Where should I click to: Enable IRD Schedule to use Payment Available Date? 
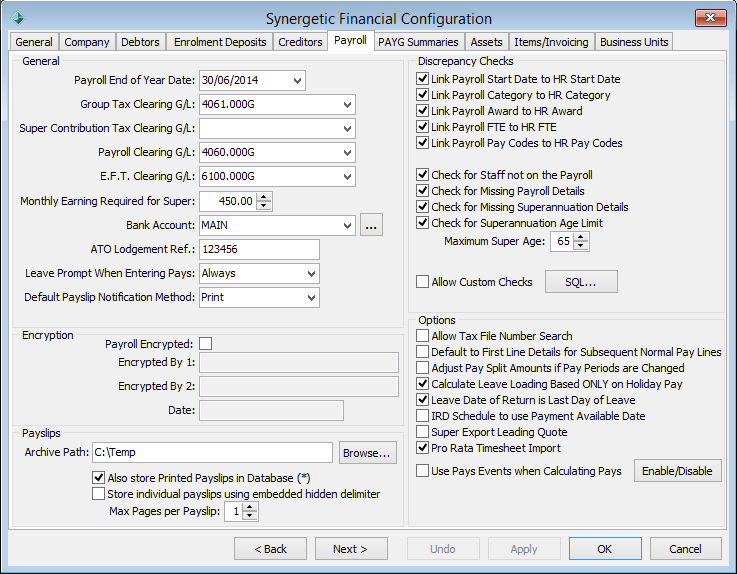point(423,416)
